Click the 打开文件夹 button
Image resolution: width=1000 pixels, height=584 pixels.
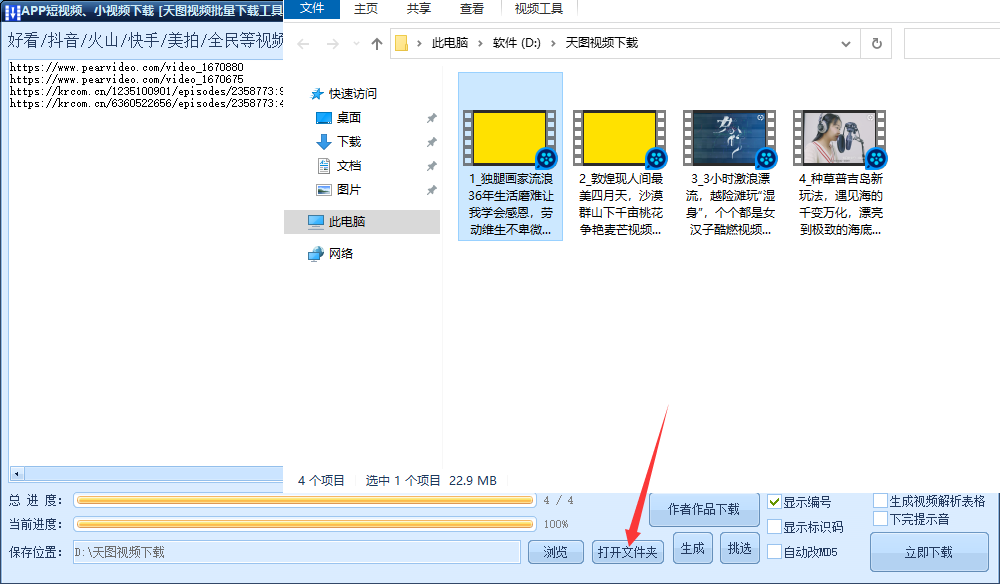[628, 552]
